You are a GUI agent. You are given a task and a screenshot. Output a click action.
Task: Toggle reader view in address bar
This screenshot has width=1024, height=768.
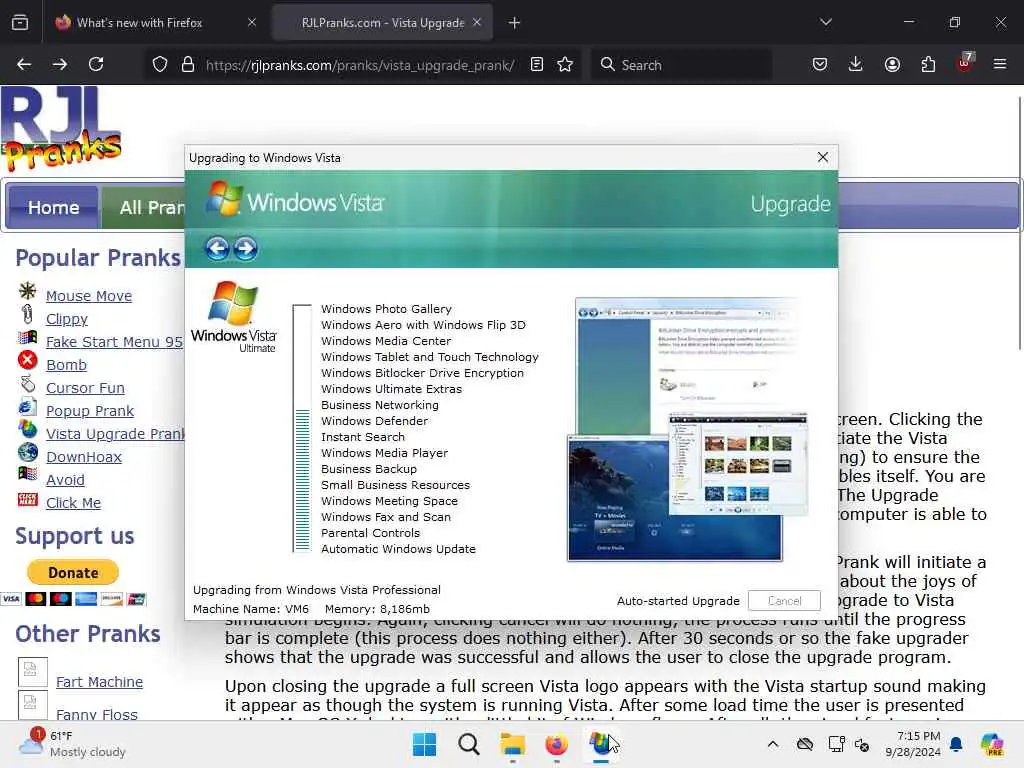(537, 64)
